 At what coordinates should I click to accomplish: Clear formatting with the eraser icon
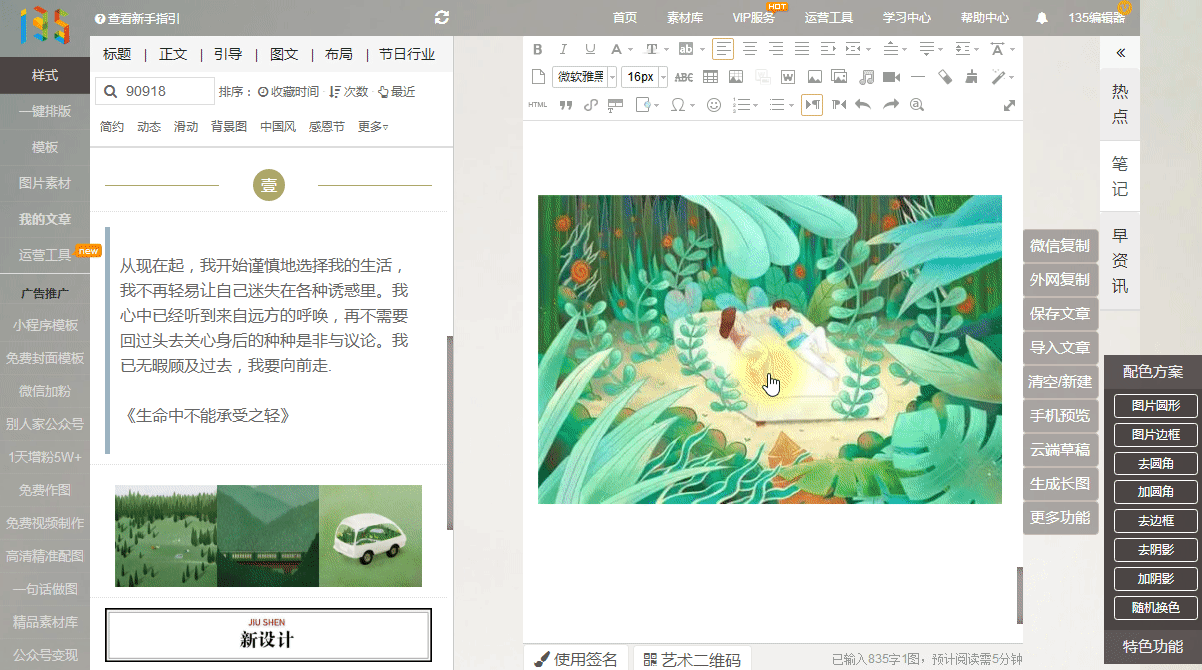coord(945,77)
